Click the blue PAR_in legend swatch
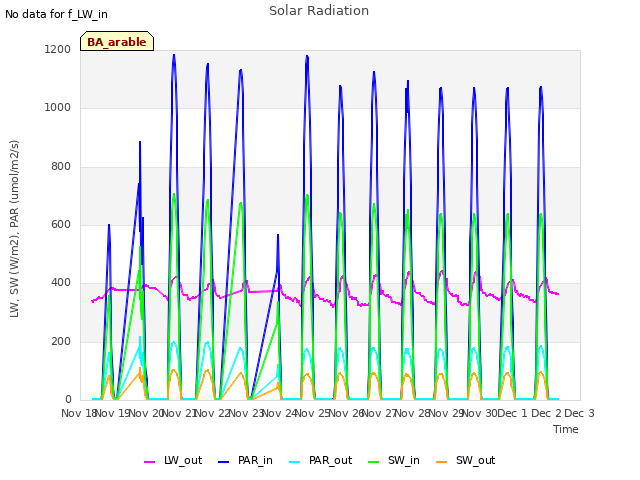Image resolution: width=640 pixels, height=480 pixels. [x=224, y=462]
